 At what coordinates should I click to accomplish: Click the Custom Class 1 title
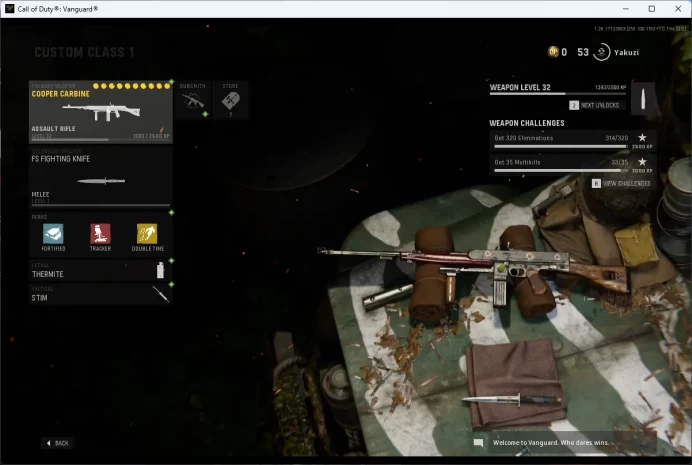click(x=84, y=52)
